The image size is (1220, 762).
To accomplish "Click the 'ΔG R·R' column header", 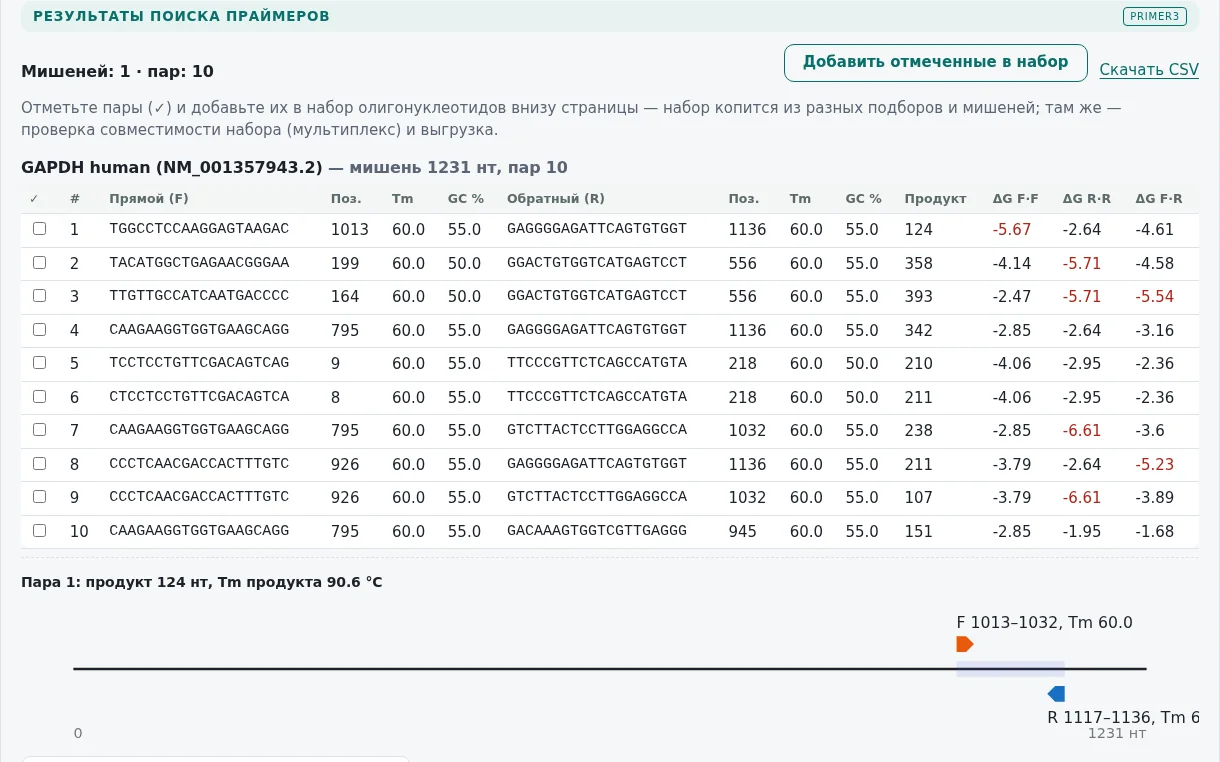I will point(1086,199).
